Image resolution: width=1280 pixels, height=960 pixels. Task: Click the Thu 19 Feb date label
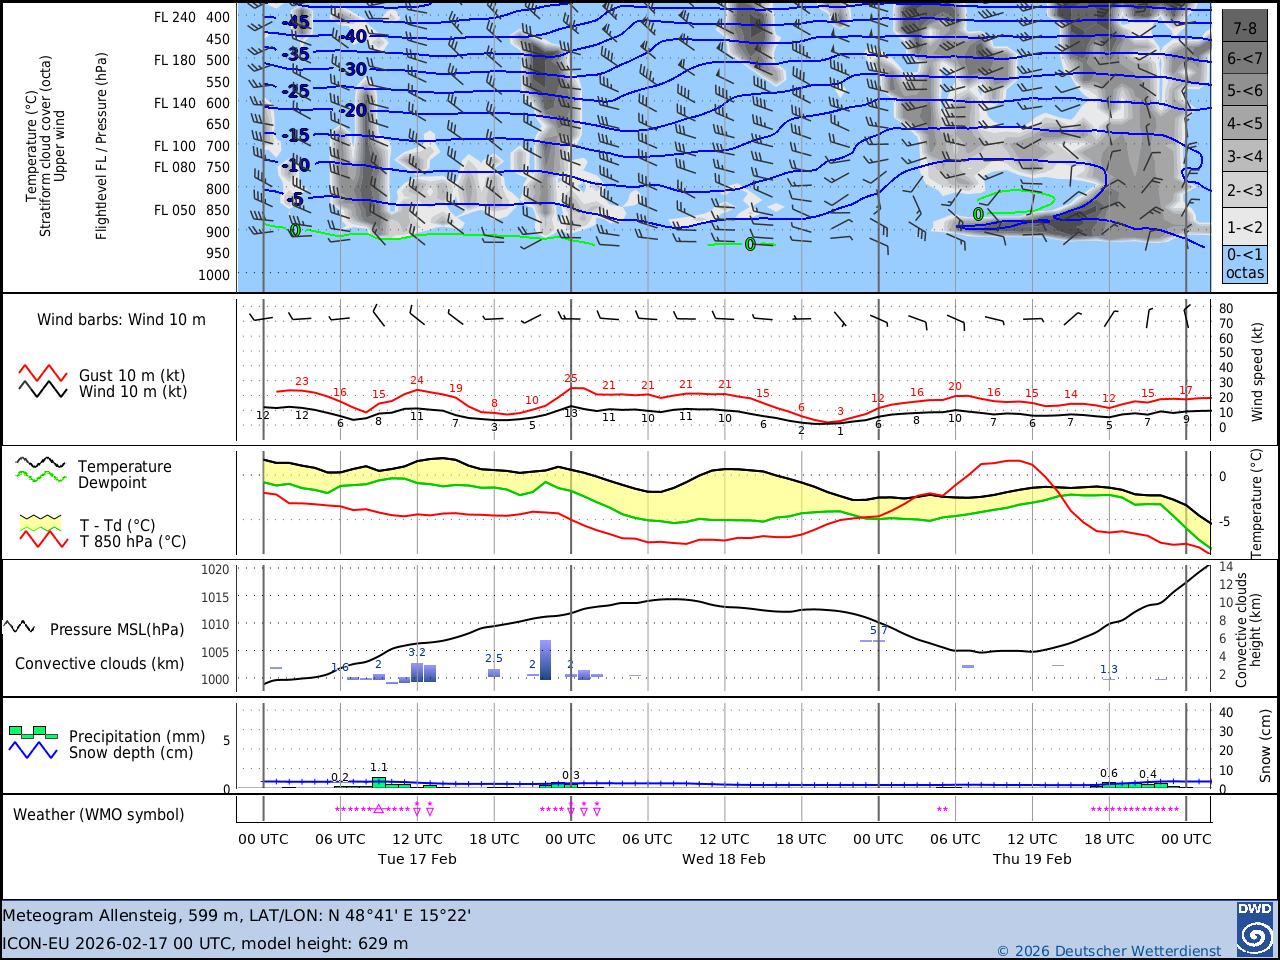pos(1032,859)
